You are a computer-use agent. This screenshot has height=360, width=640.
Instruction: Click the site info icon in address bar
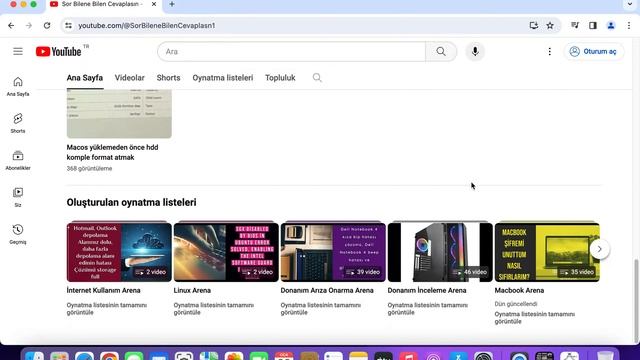pos(69,25)
